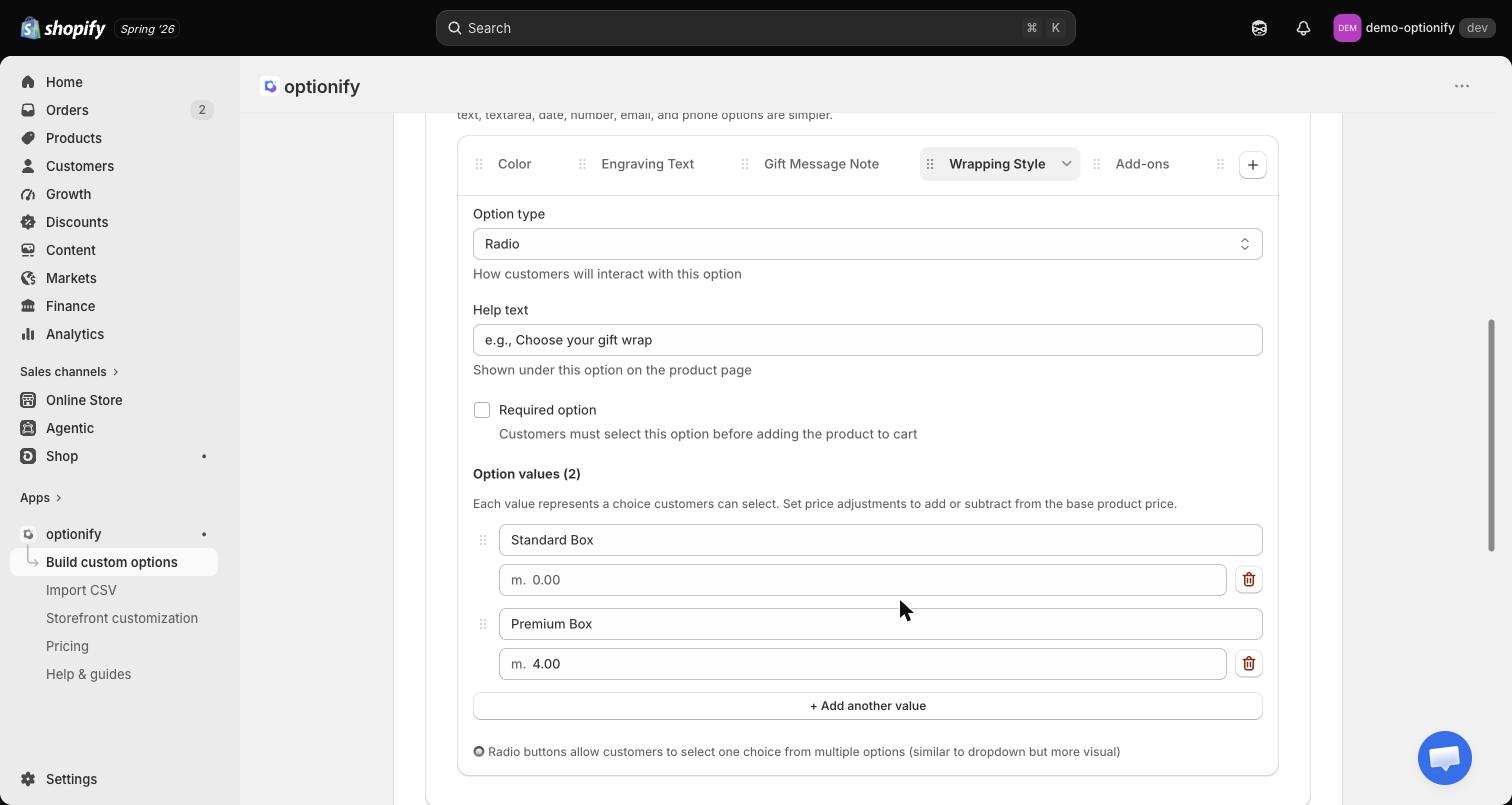Open the three-dot more actions menu

click(1462, 86)
